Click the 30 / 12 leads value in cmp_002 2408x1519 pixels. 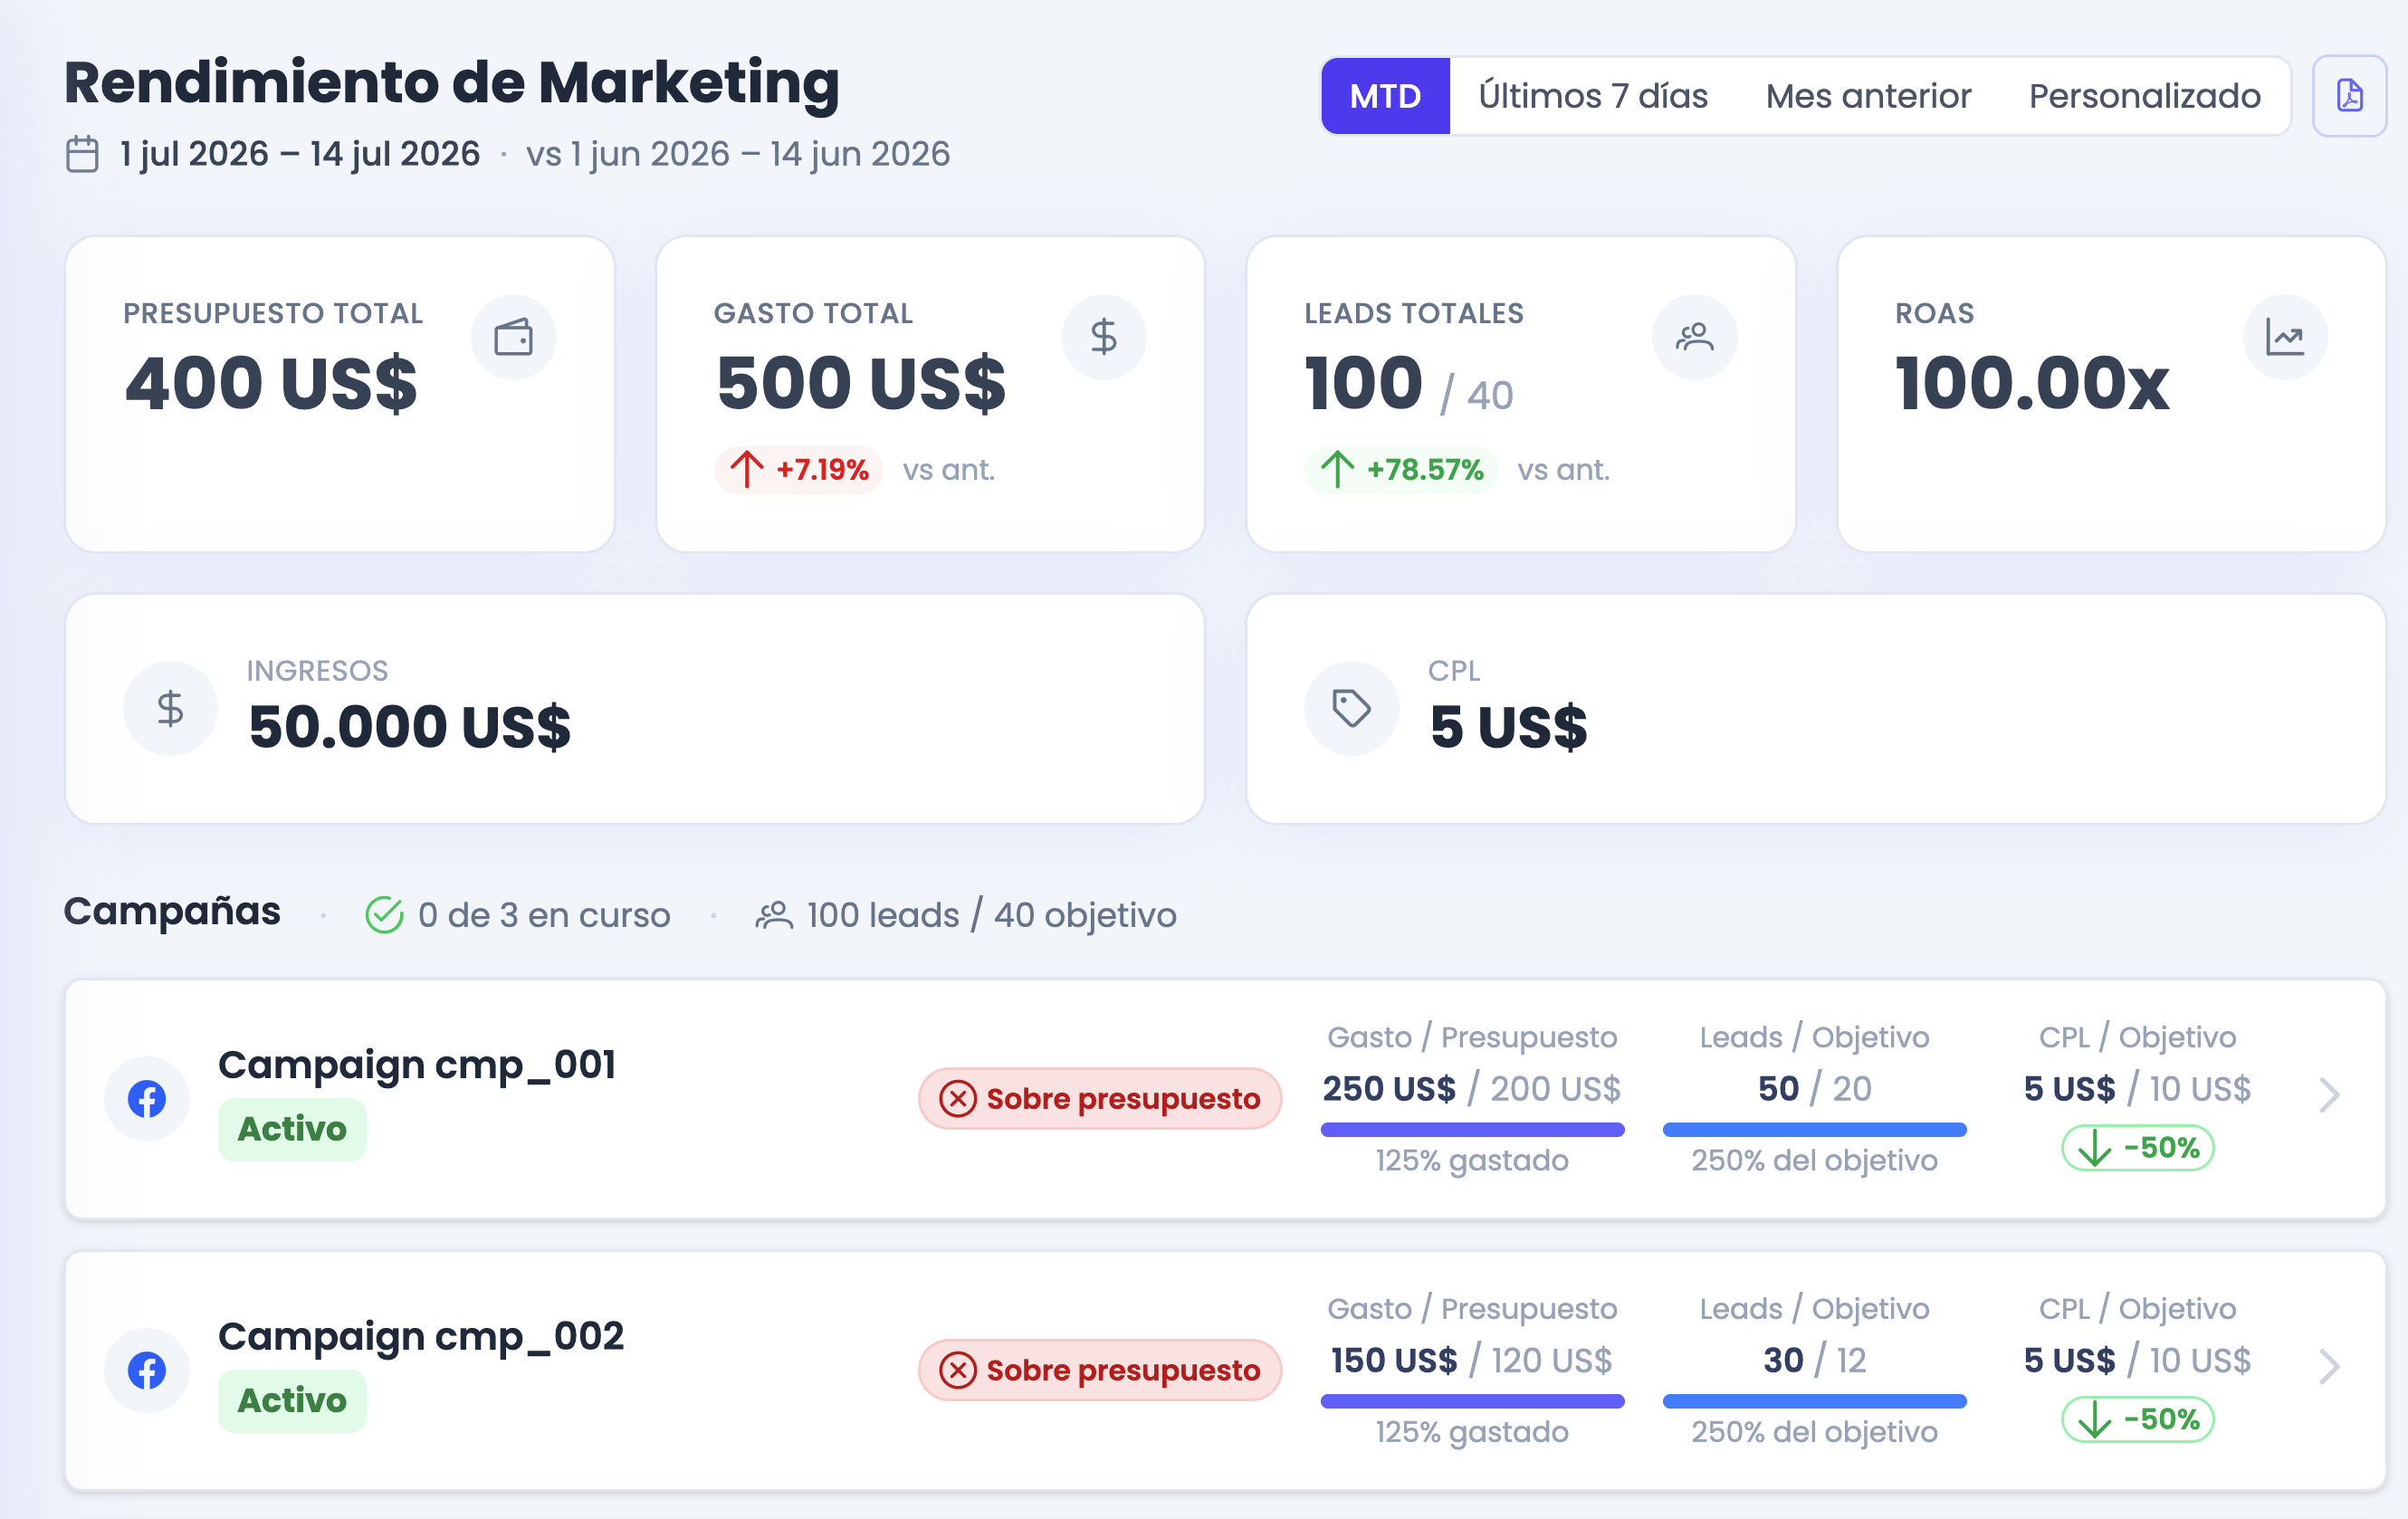[1814, 1361]
